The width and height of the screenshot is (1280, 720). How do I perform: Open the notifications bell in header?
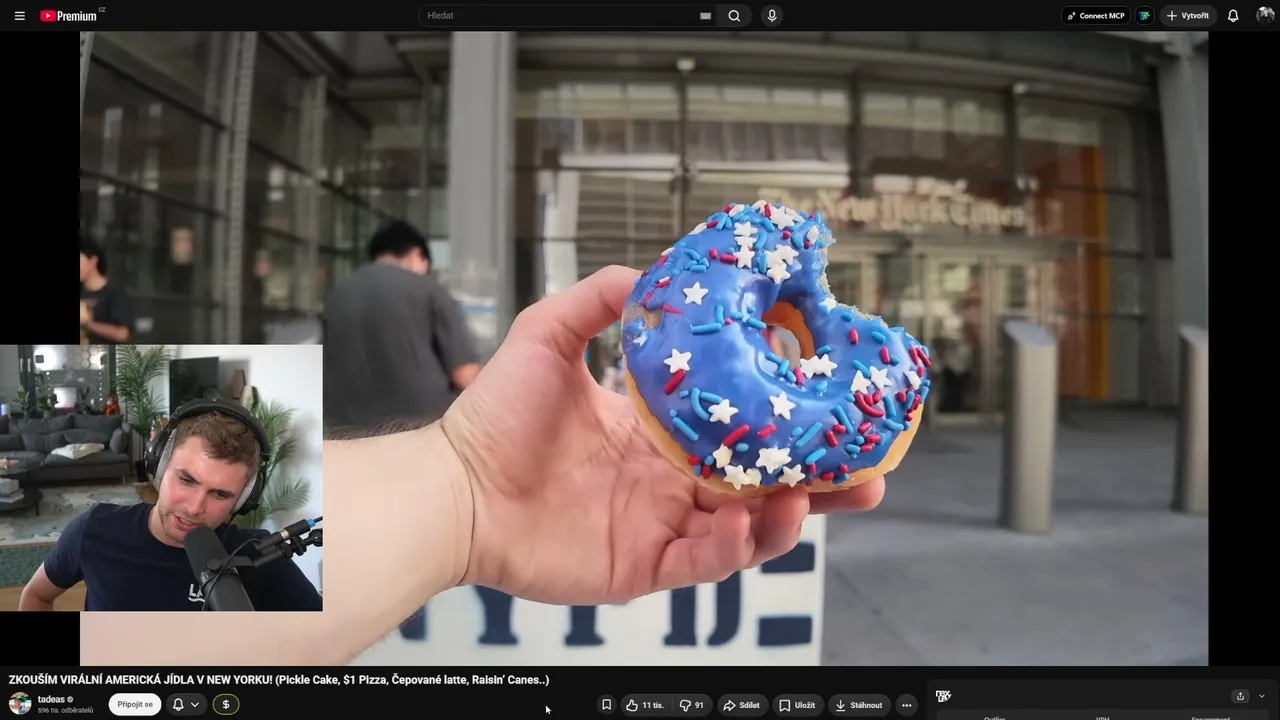click(x=1233, y=16)
